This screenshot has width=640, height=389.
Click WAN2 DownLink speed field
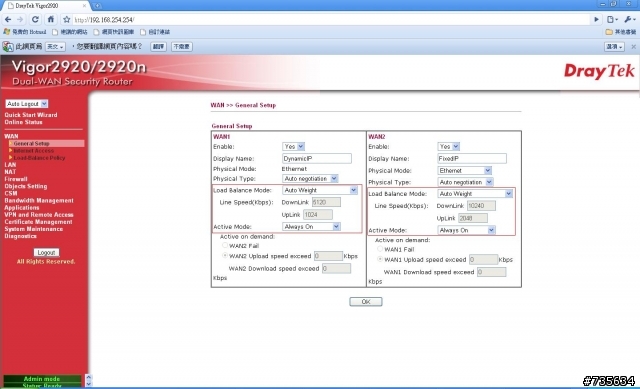pyautogui.click(x=481, y=206)
